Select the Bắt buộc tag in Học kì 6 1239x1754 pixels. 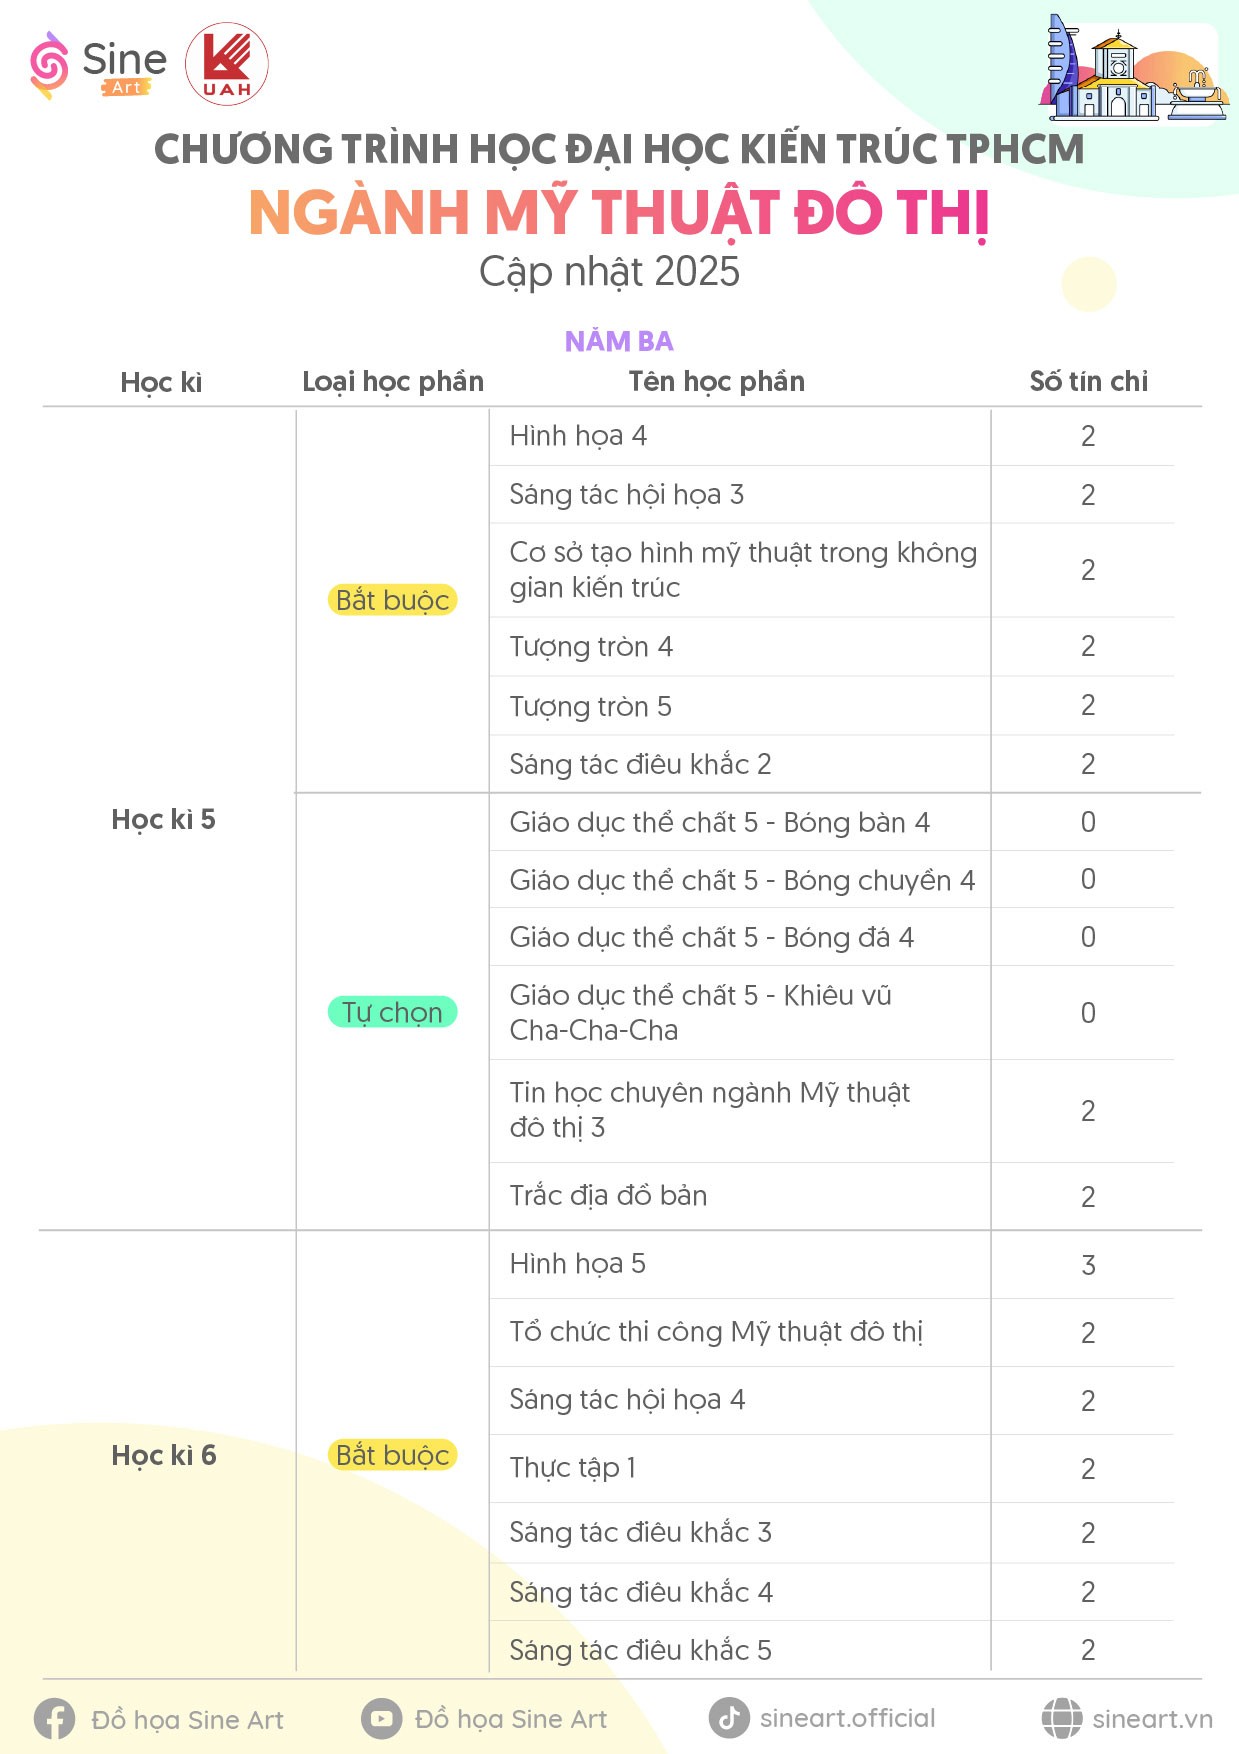pos(392,1455)
